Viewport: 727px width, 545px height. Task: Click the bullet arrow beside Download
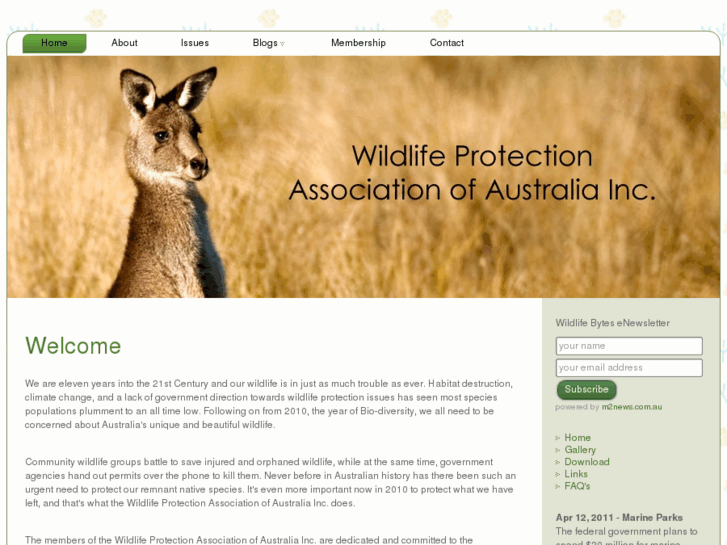coord(558,462)
